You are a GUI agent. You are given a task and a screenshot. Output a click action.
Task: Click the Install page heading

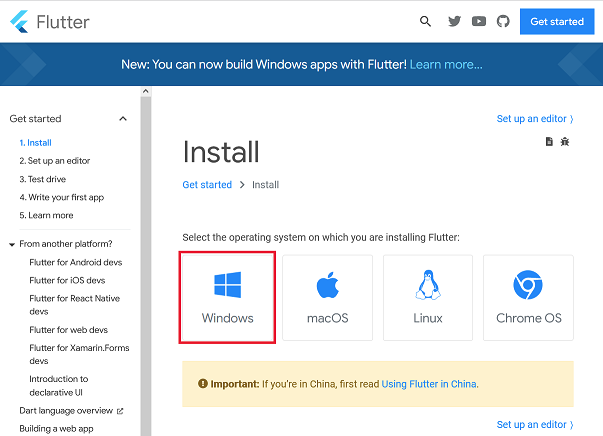(221, 152)
